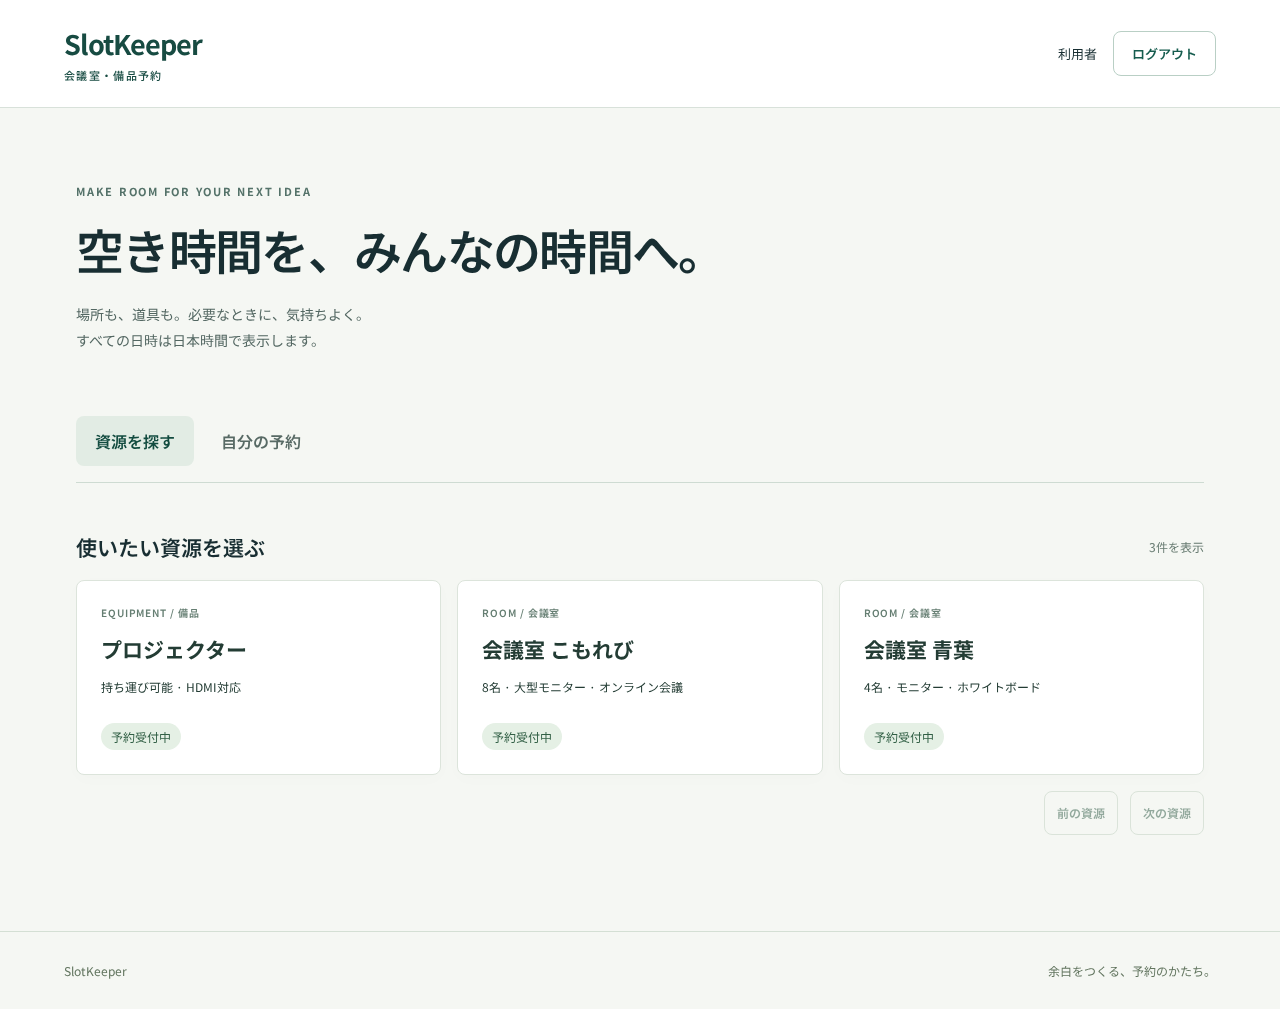Click すべての日時は日本時間で表示します。 note
The image size is (1280, 1009).
click(x=201, y=340)
